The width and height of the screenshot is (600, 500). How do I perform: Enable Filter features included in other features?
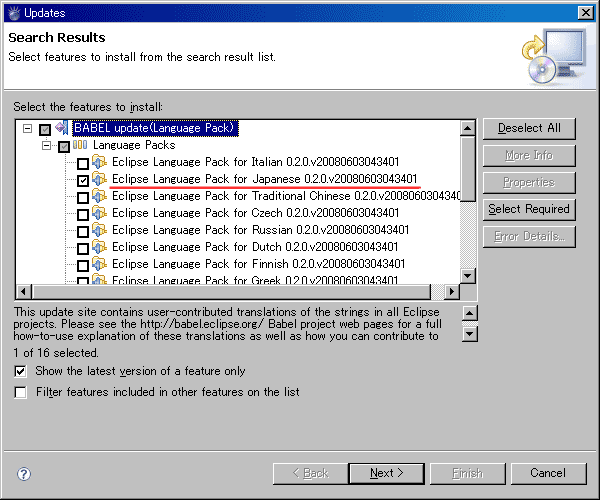(x=20, y=392)
